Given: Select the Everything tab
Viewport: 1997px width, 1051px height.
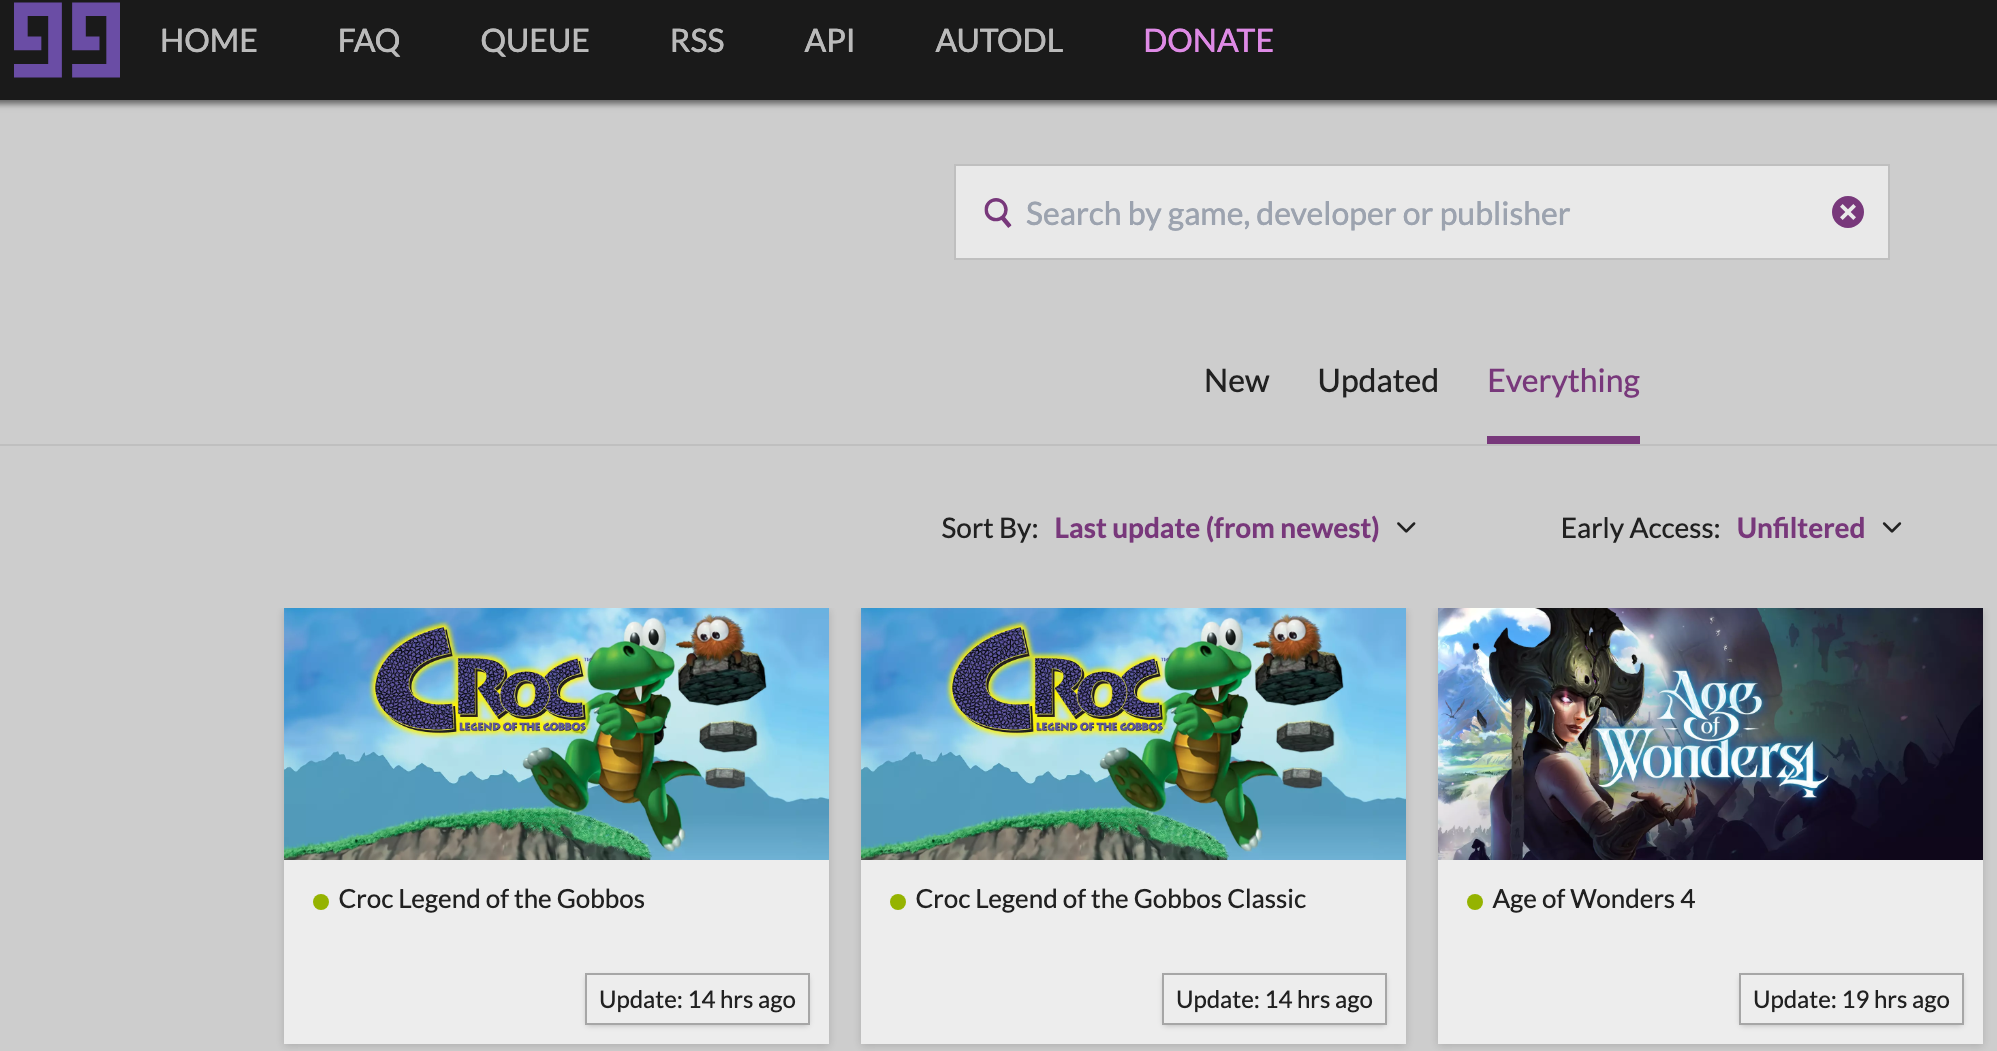Looking at the screenshot, I should click(x=1563, y=381).
